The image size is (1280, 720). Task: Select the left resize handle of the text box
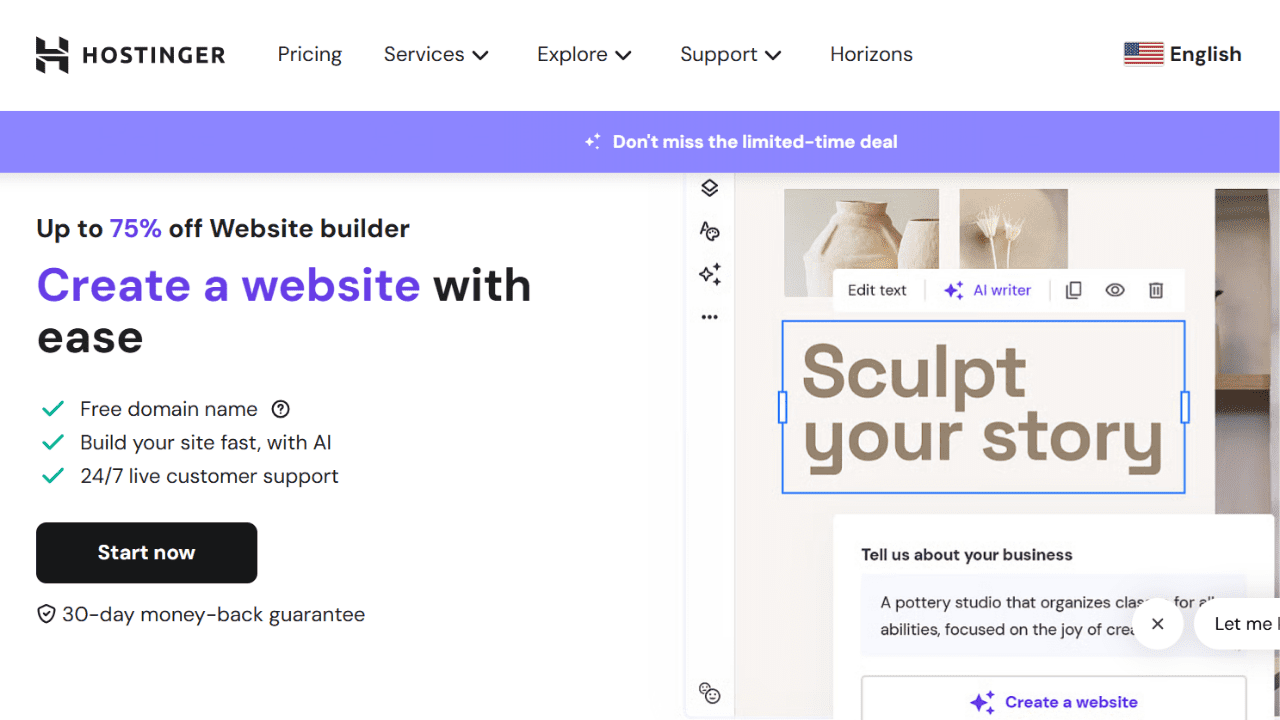coord(782,407)
